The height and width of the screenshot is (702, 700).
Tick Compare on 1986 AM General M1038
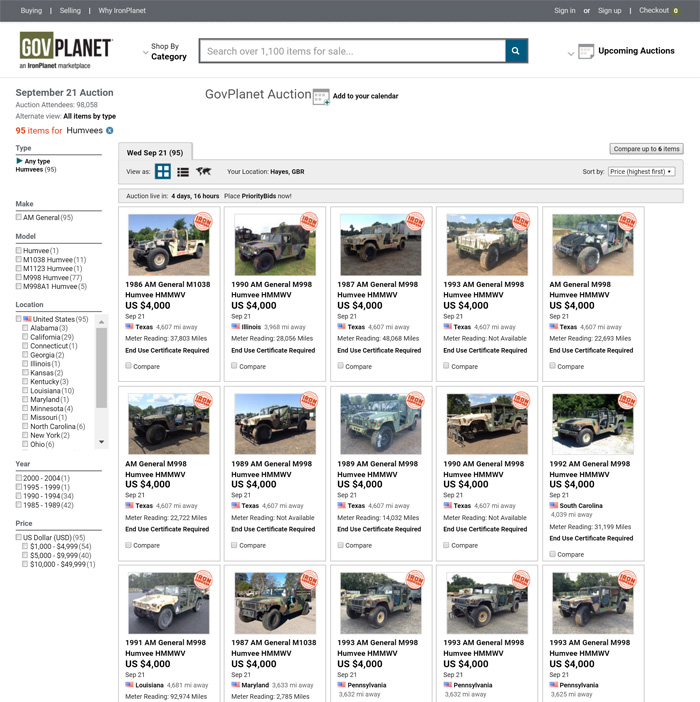pyautogui.click(x=128, y=366)
